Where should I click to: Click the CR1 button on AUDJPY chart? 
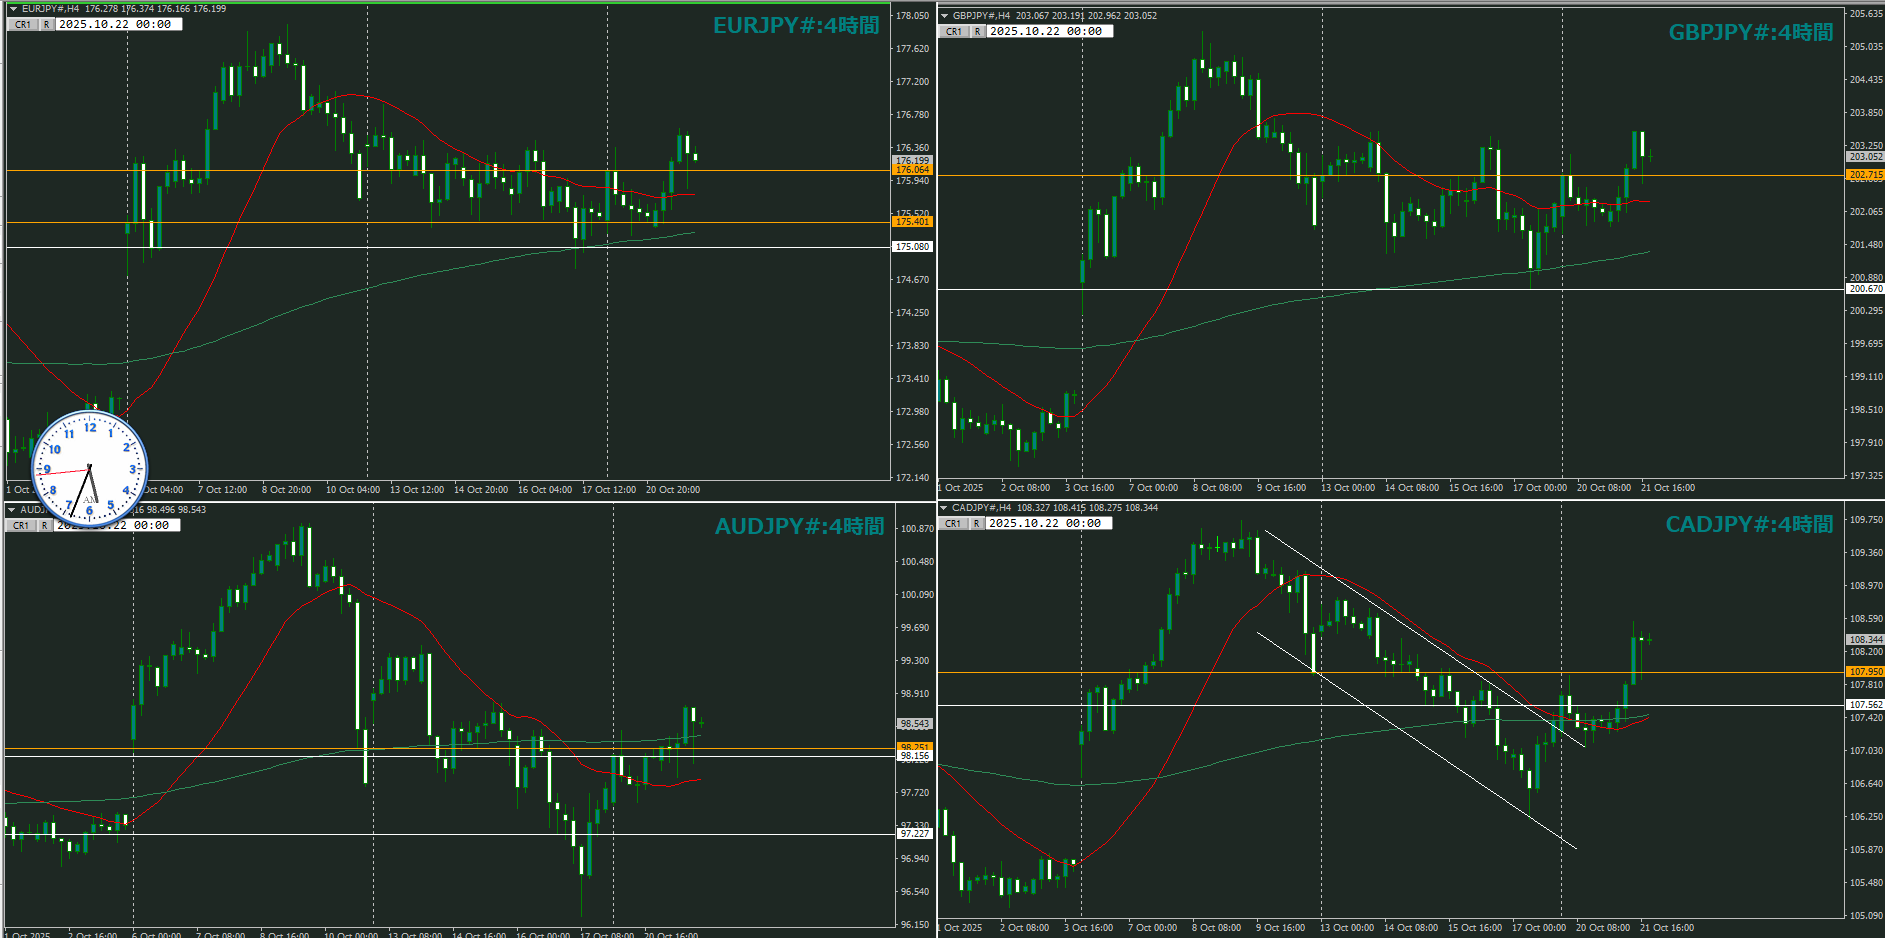tap(21, 525)
